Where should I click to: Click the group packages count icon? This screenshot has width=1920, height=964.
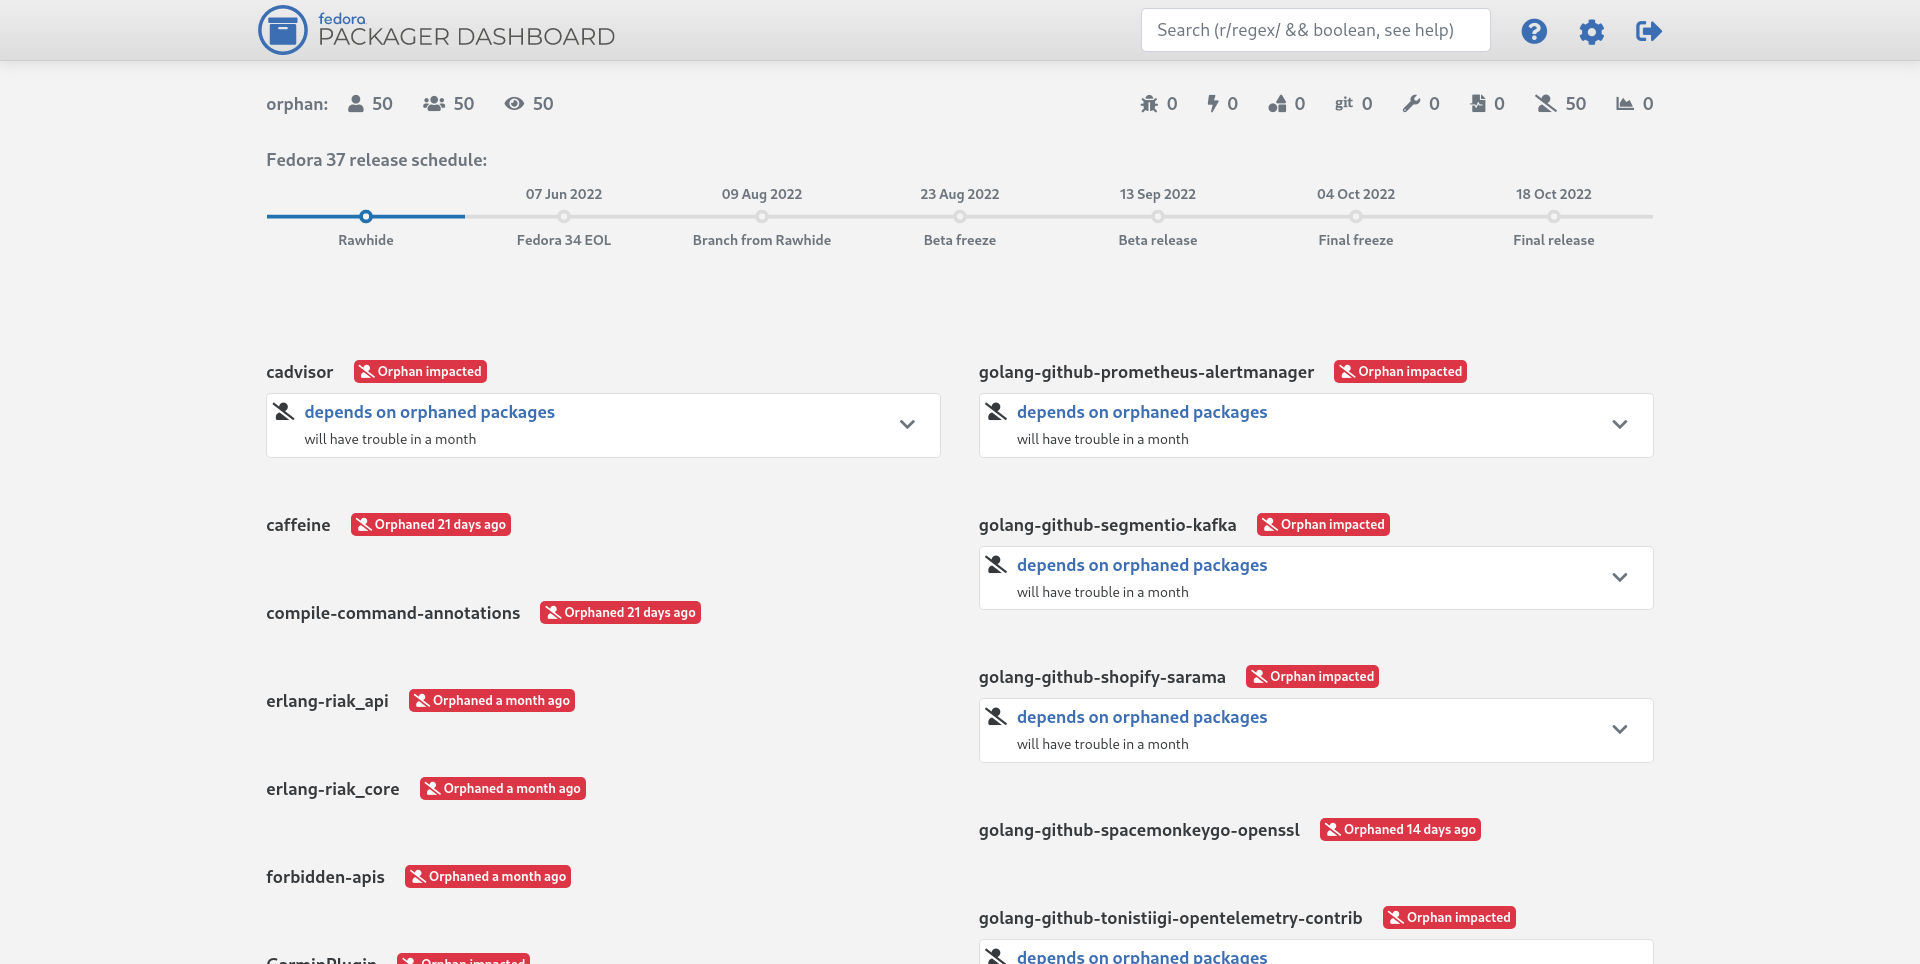click(x=434, y=103)
